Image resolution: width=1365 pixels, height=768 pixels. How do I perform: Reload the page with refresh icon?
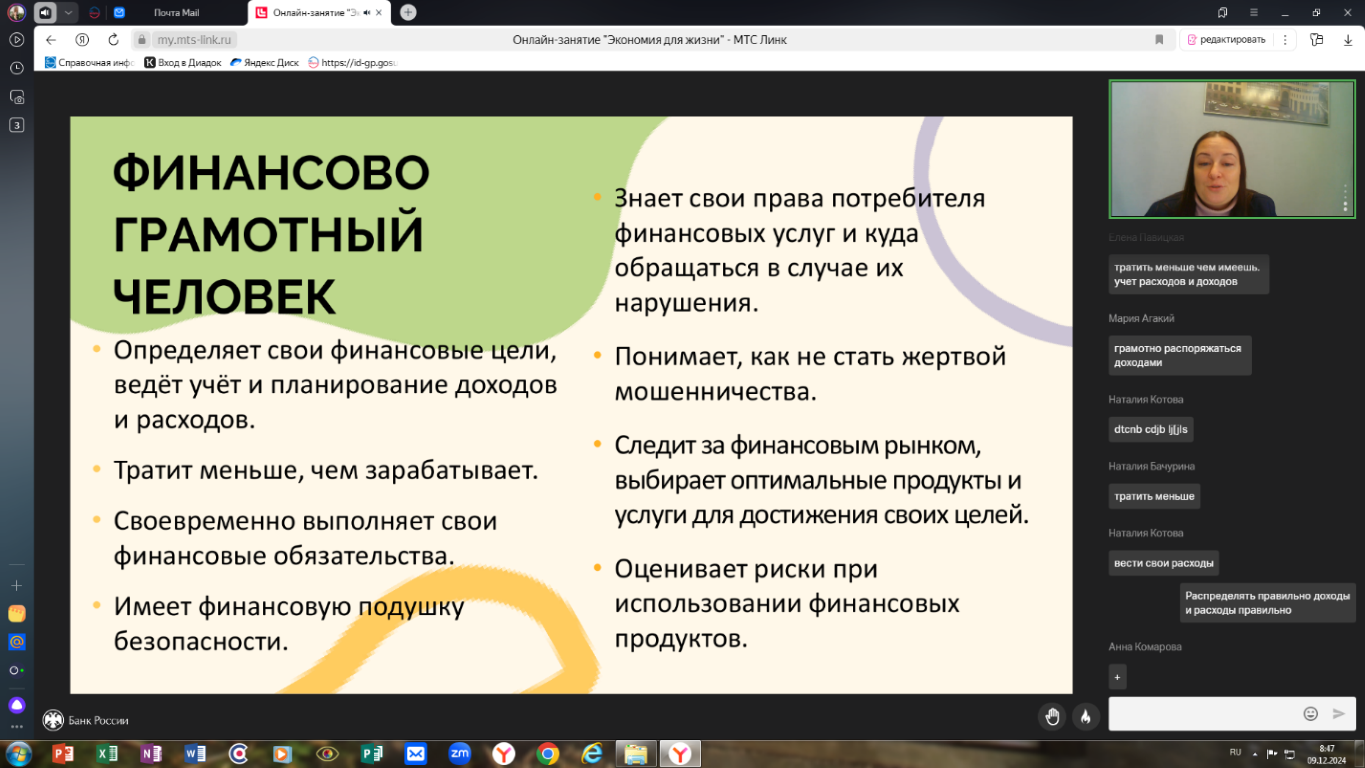(113, 40)
